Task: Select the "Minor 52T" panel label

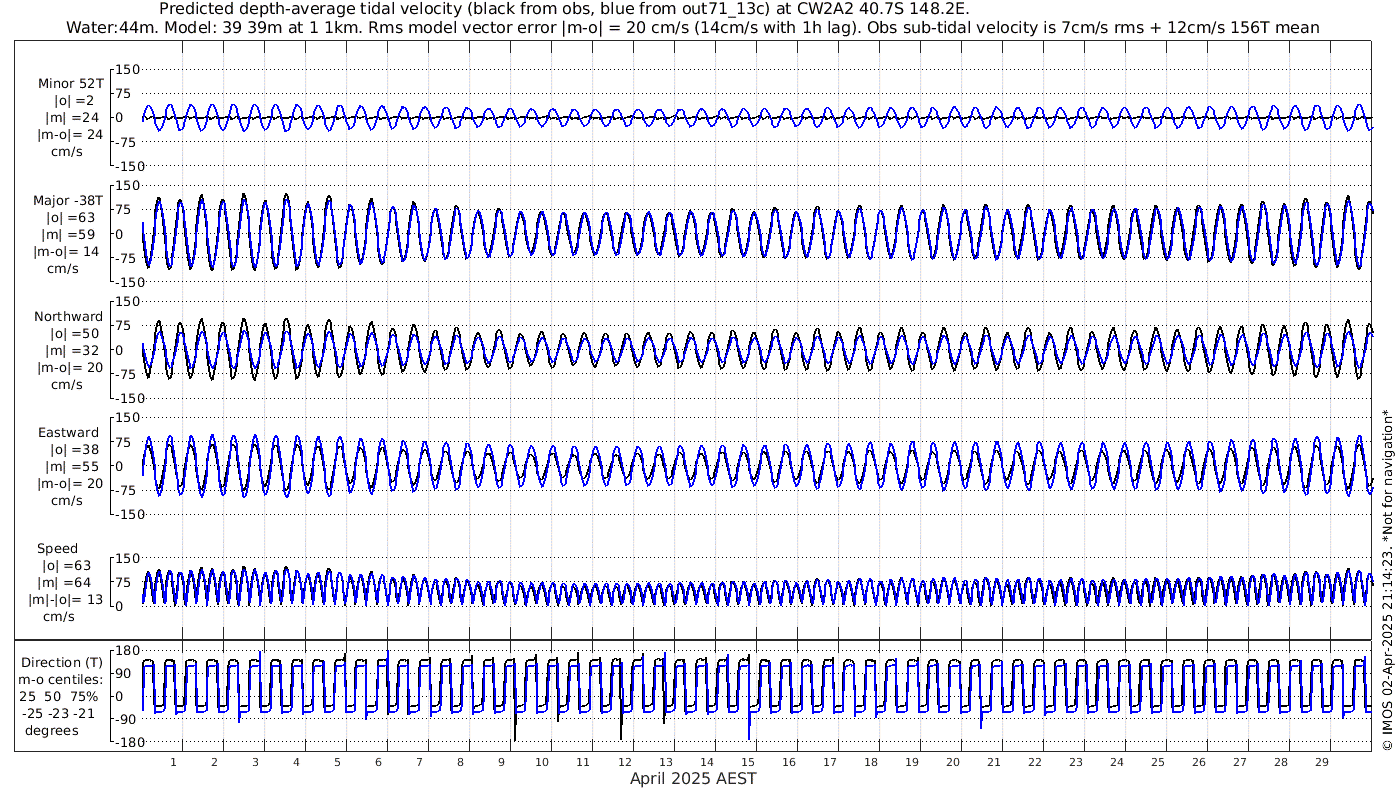Action: click(70, 84)
